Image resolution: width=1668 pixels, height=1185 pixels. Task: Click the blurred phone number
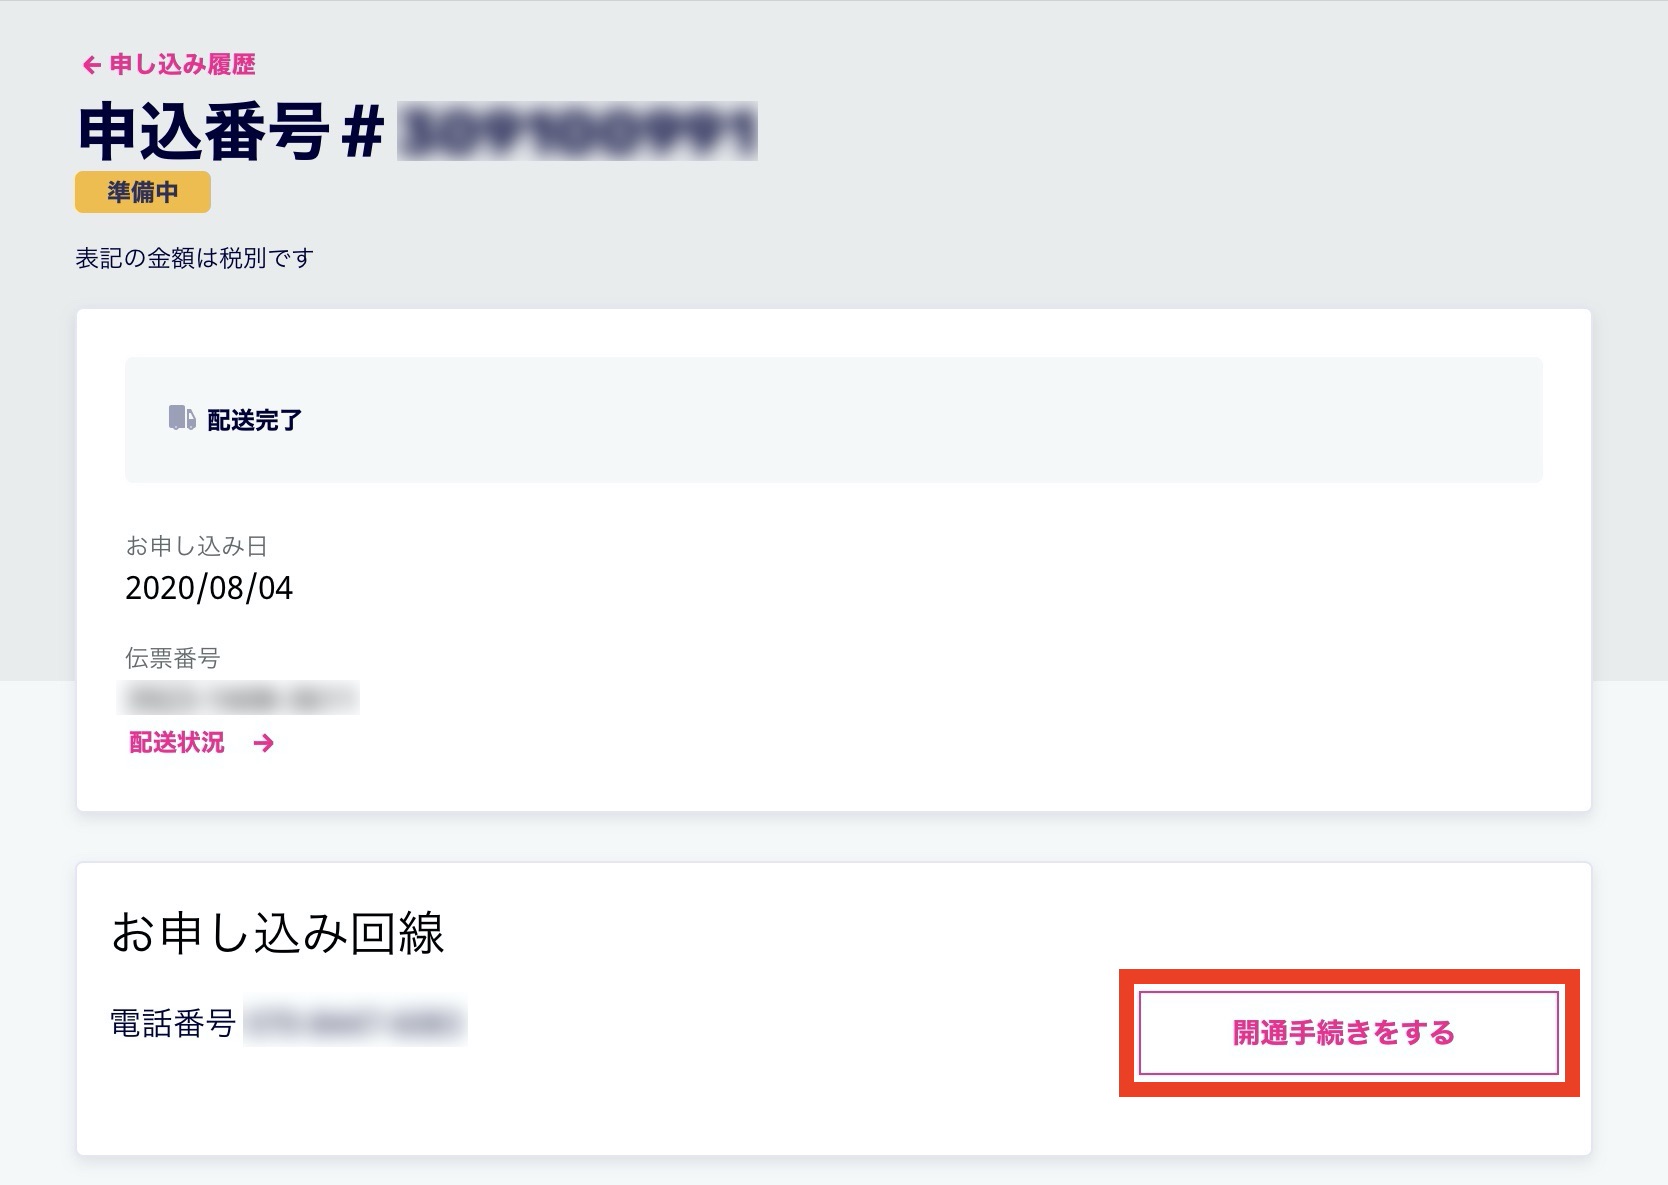(355, 1023)
